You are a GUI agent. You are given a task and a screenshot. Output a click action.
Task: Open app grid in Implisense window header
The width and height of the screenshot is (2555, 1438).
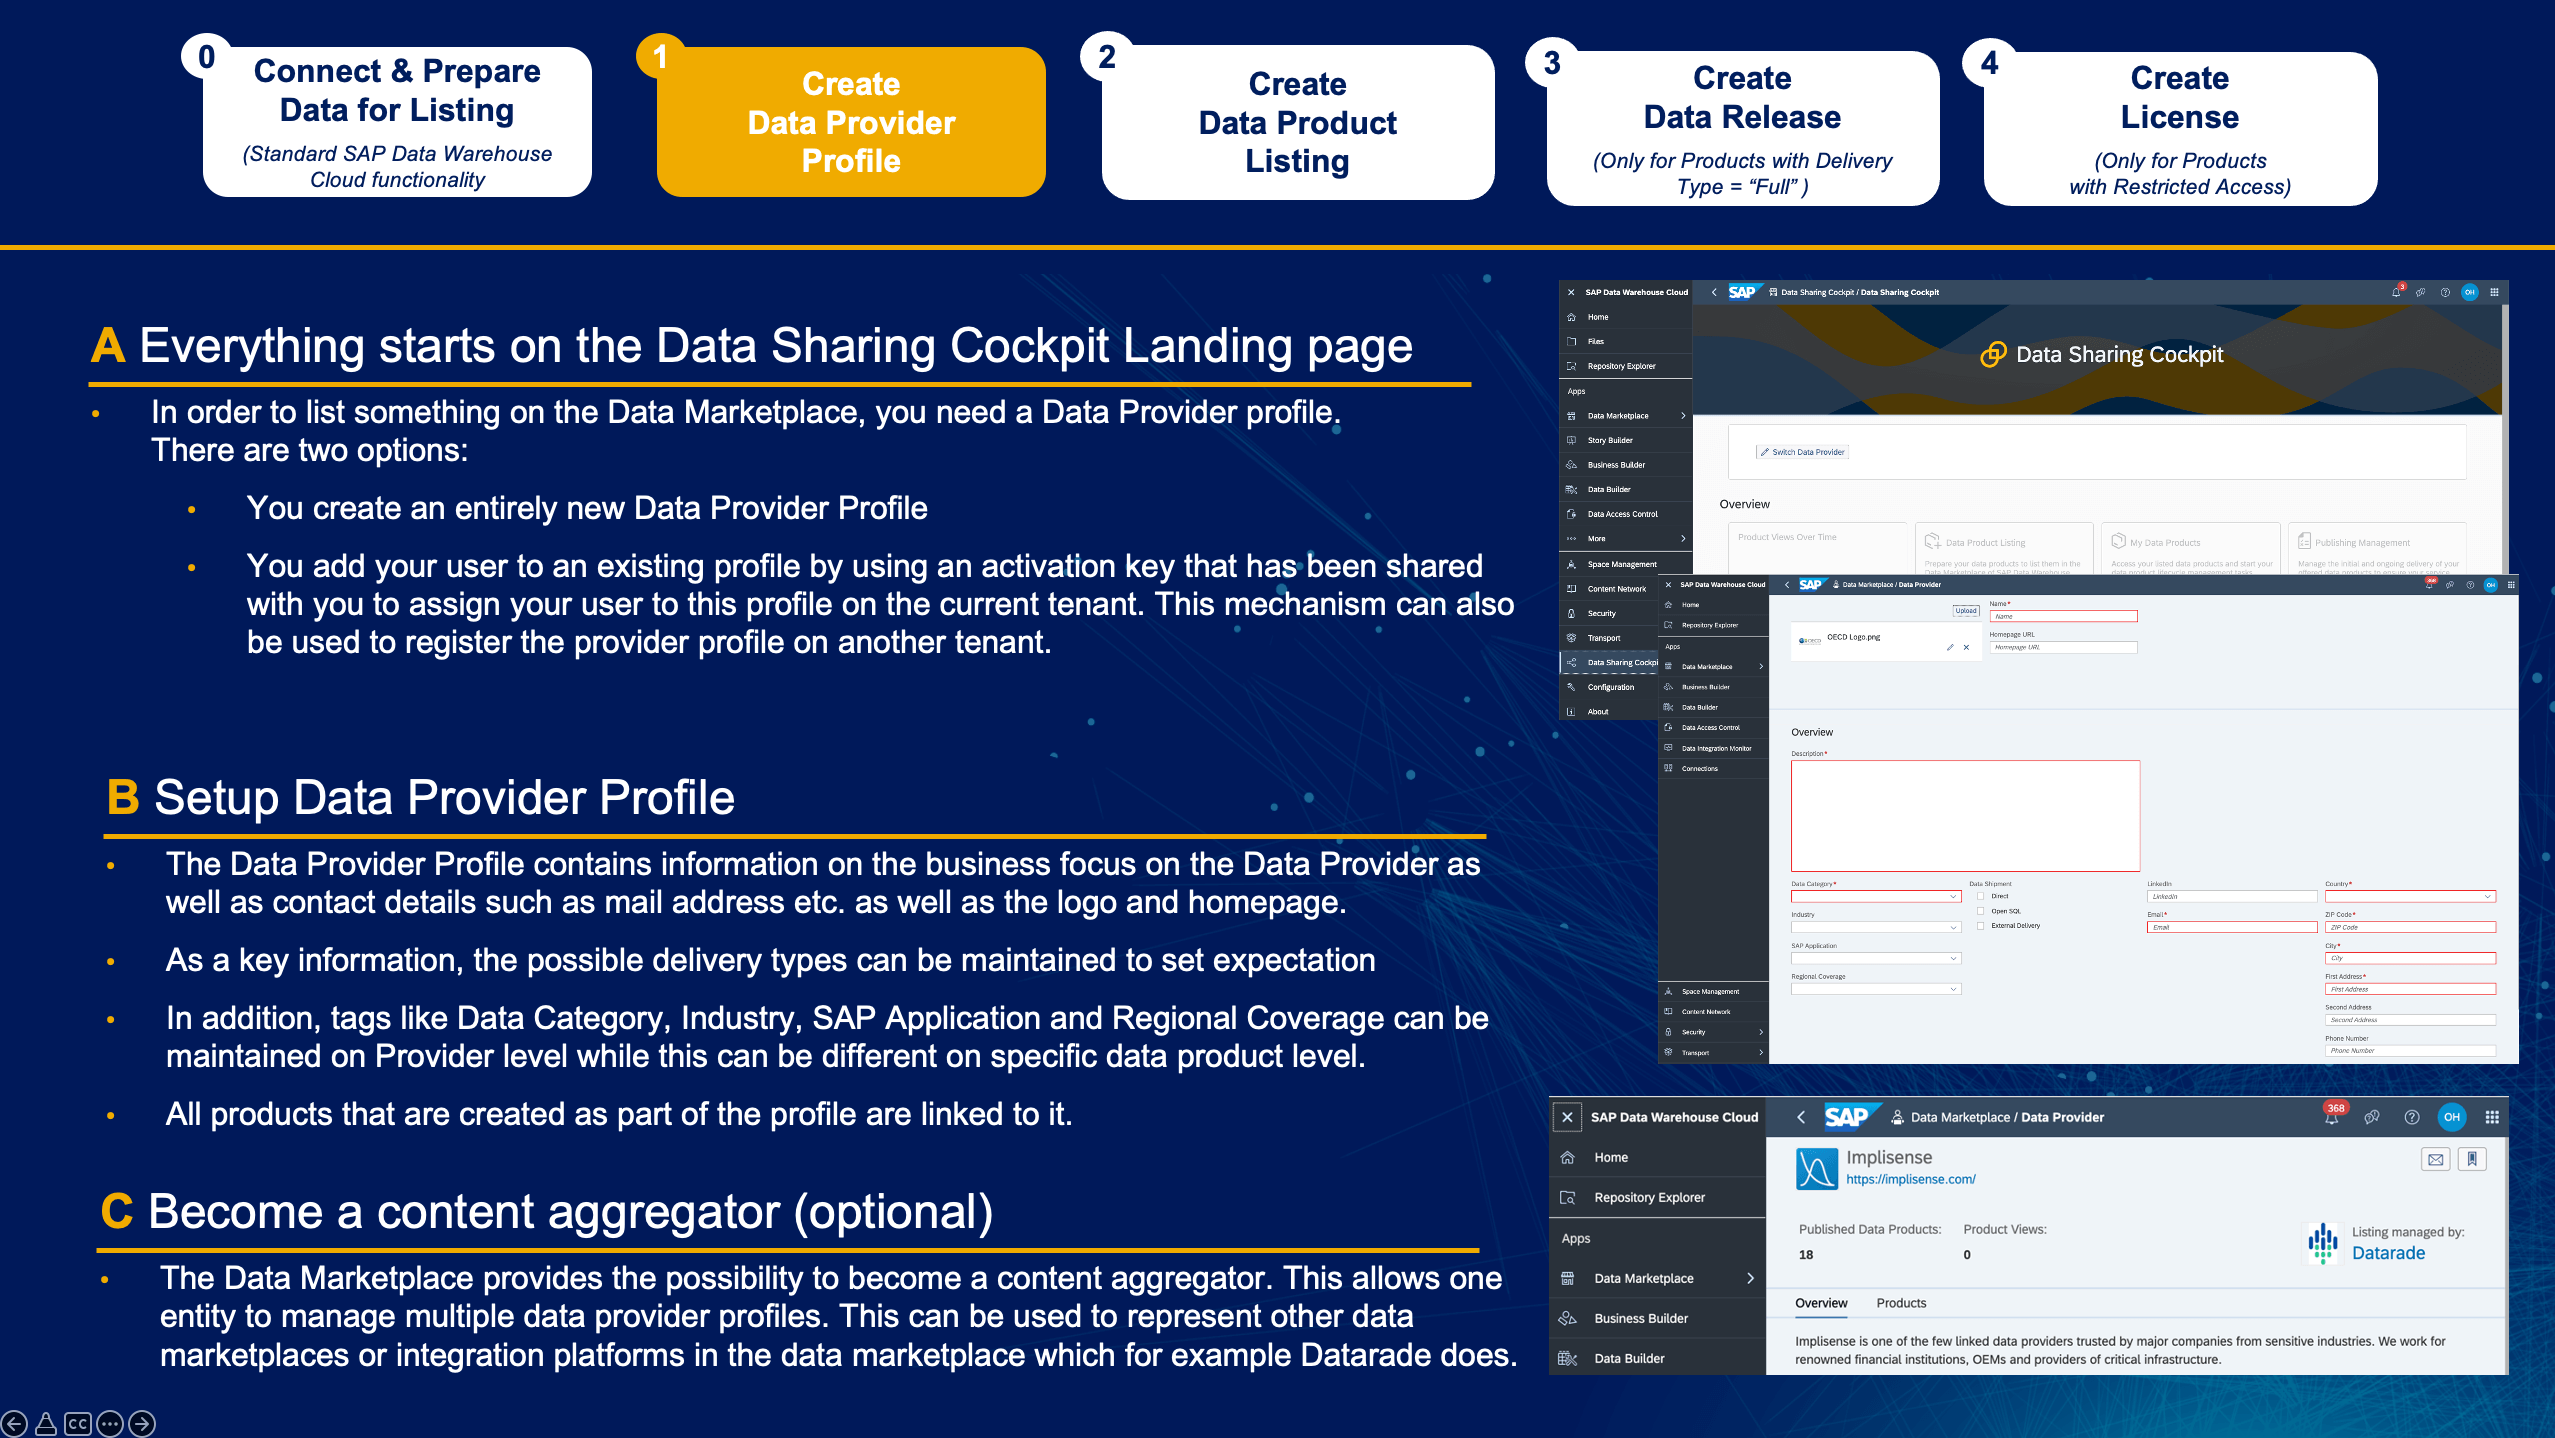(x=2492, y=1117)
